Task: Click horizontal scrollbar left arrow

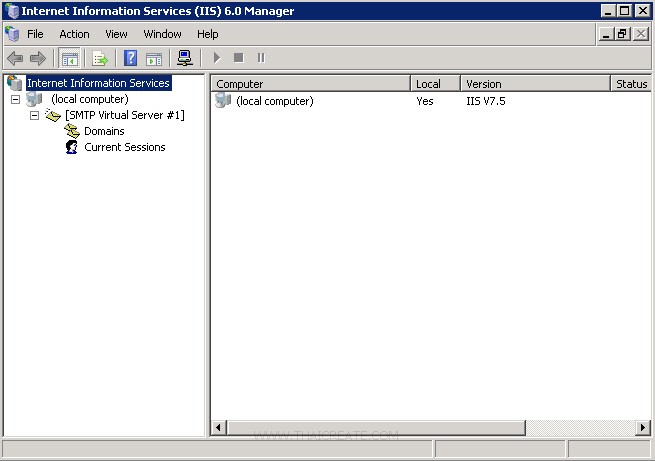Action: [218, 428]
